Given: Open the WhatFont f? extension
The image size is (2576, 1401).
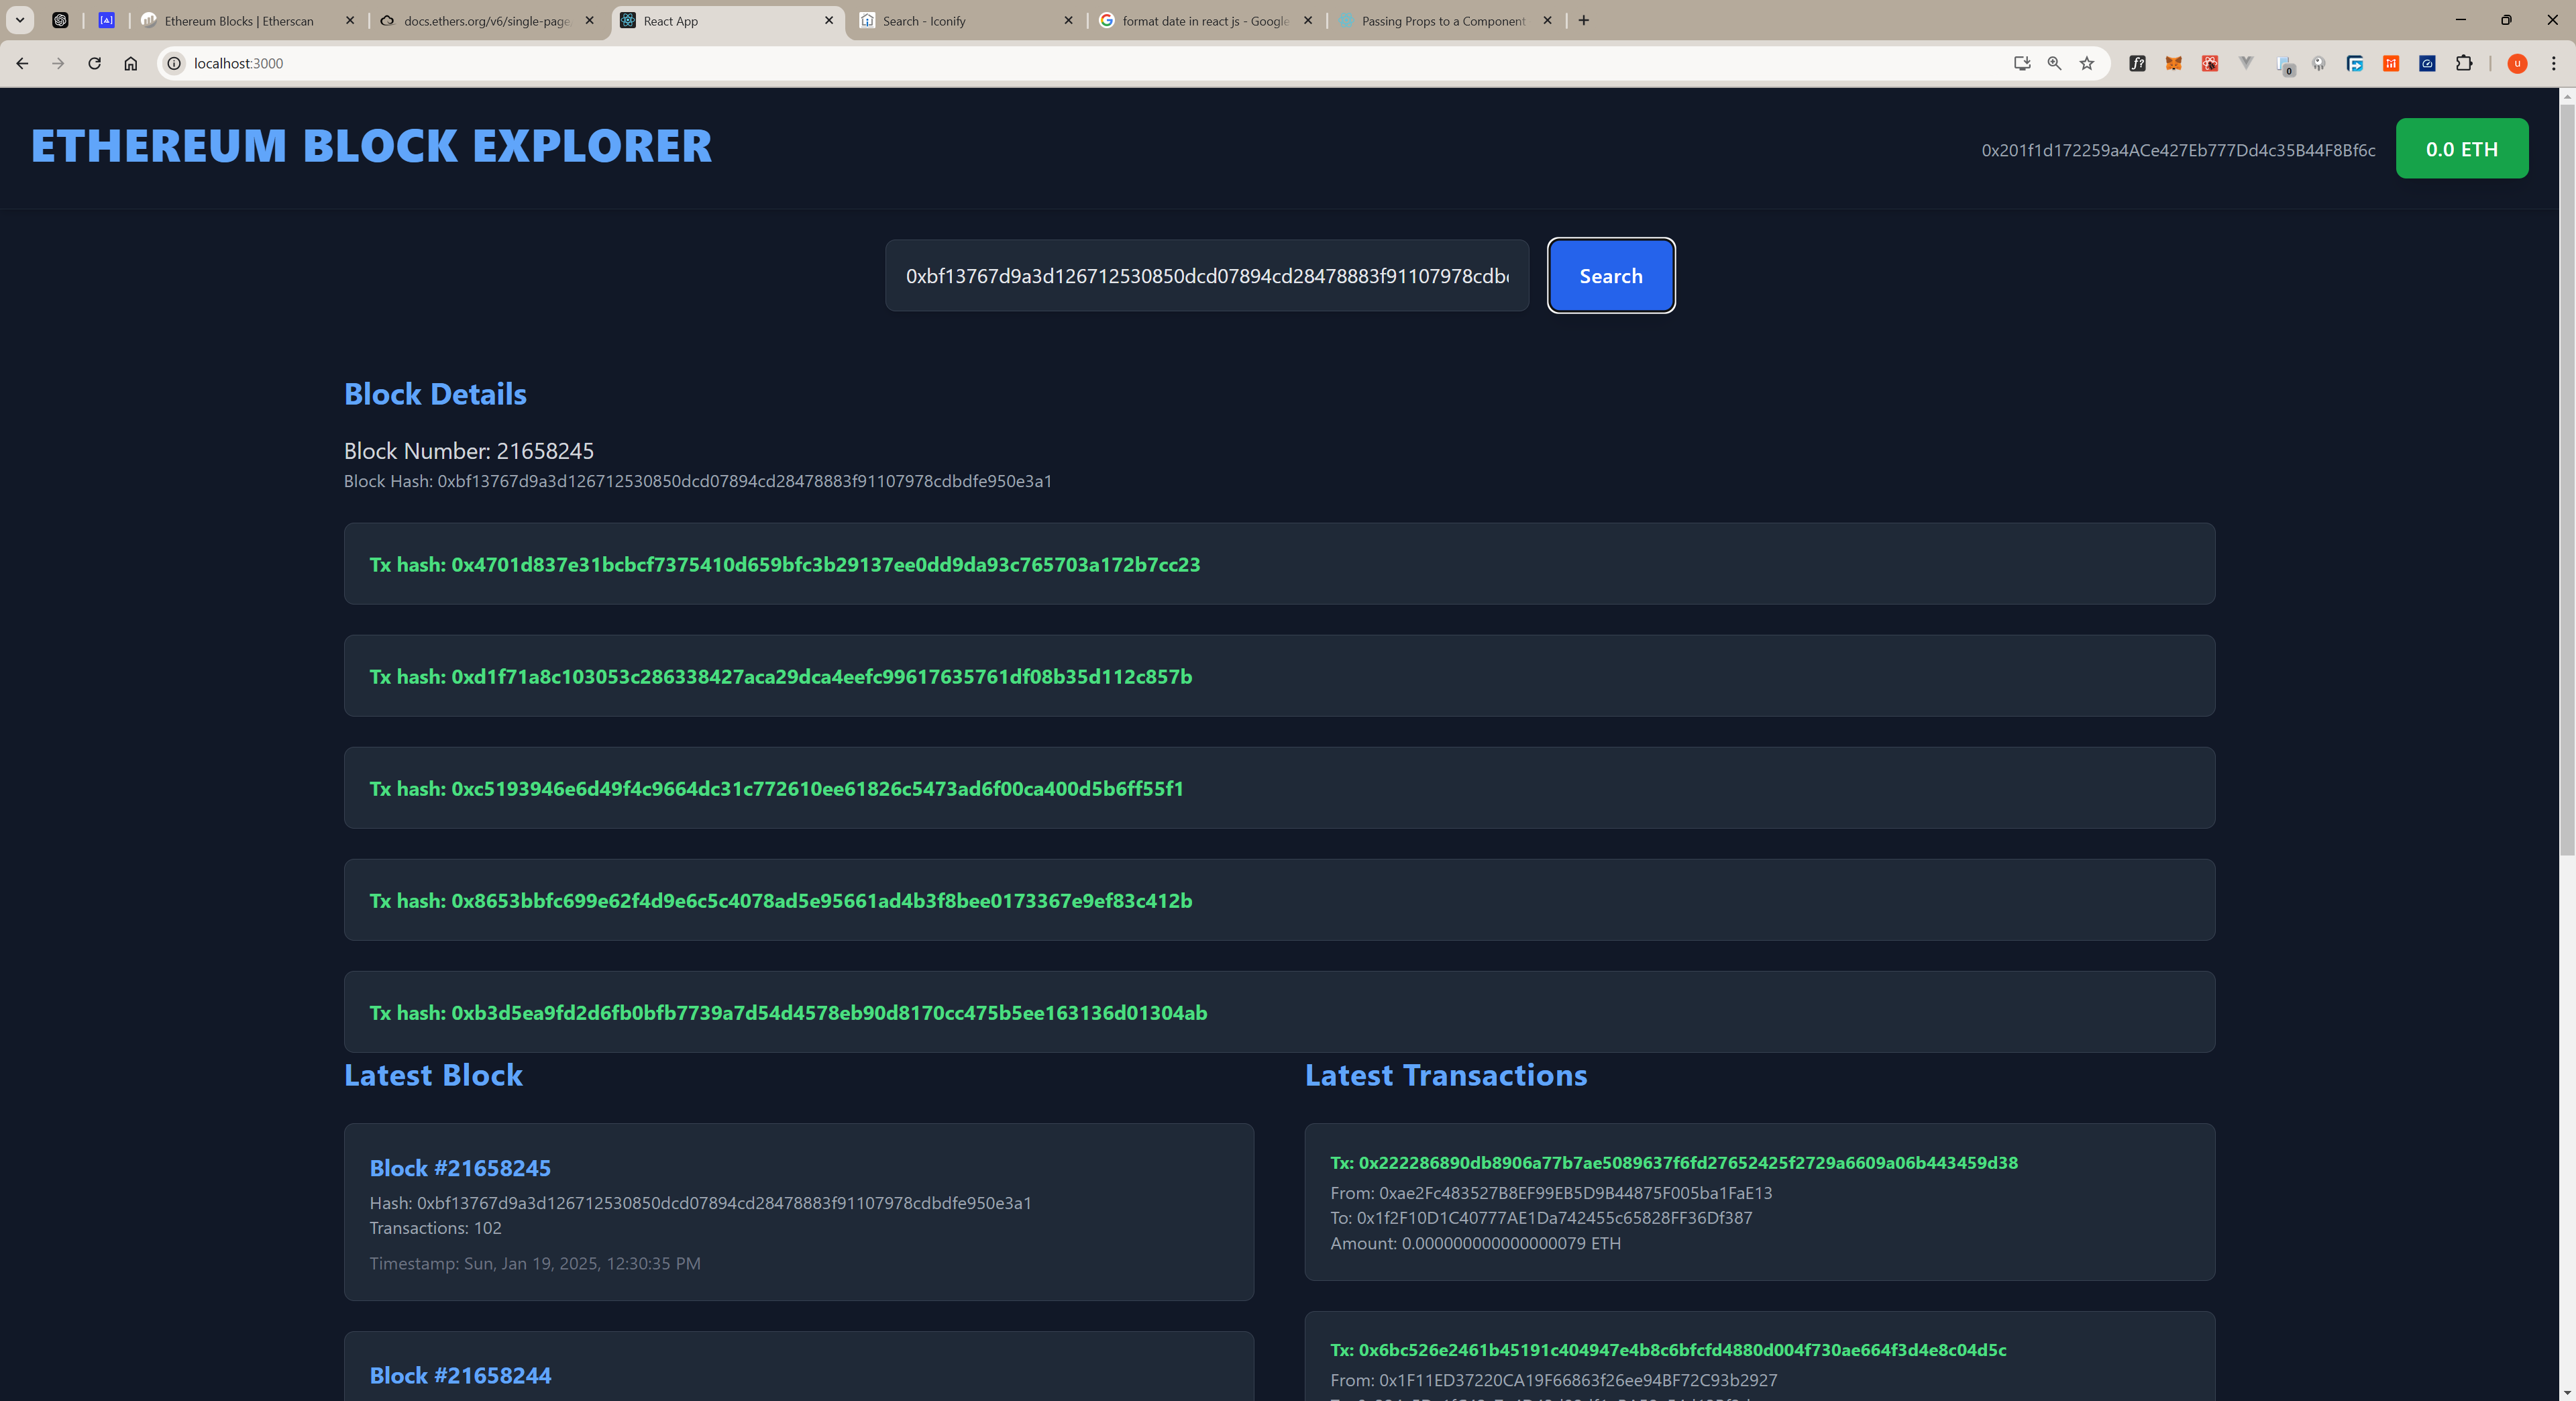Looking at the screenshot, I should pos(2137,63).
